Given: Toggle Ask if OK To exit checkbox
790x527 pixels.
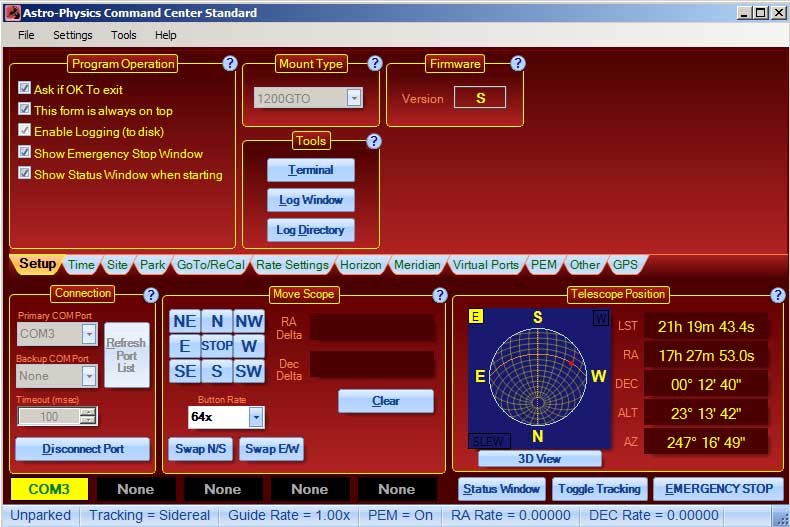Looking at the screenshot, I should [24, 88].
